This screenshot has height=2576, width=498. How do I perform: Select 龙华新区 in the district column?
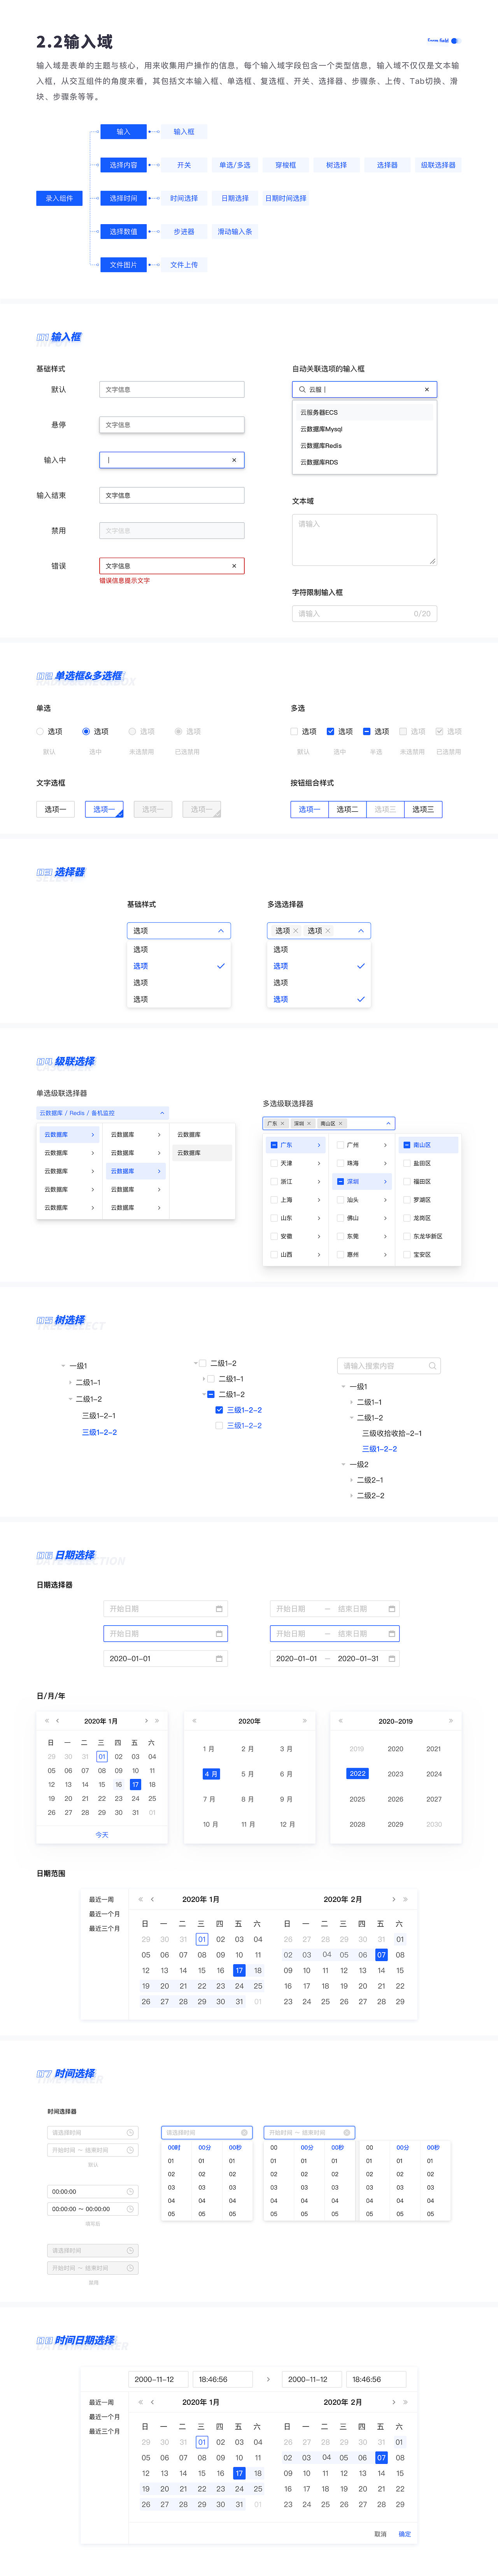click(x=428, y=1236)
